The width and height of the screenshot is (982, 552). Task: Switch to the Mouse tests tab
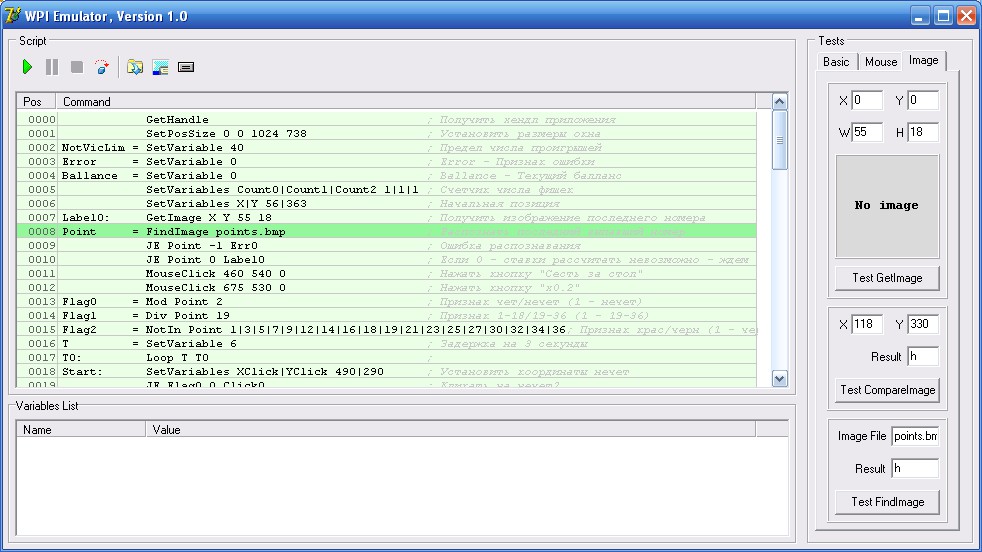[881, 61]
